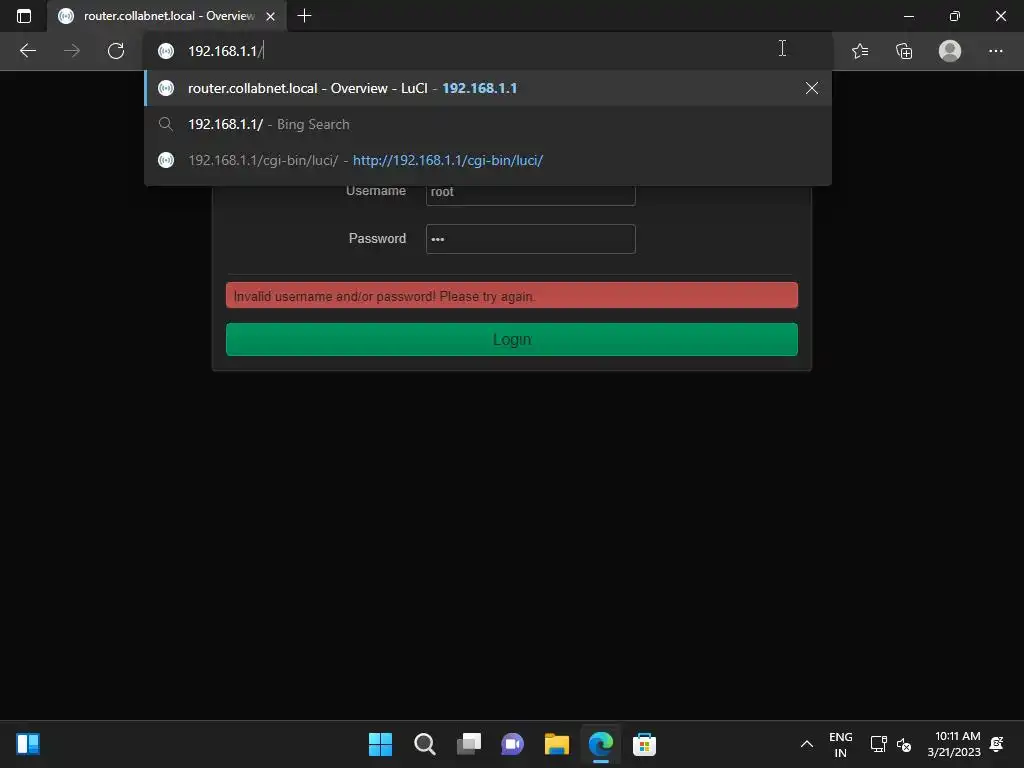
Task: Open the Favorites list
Action: [860, 51]
